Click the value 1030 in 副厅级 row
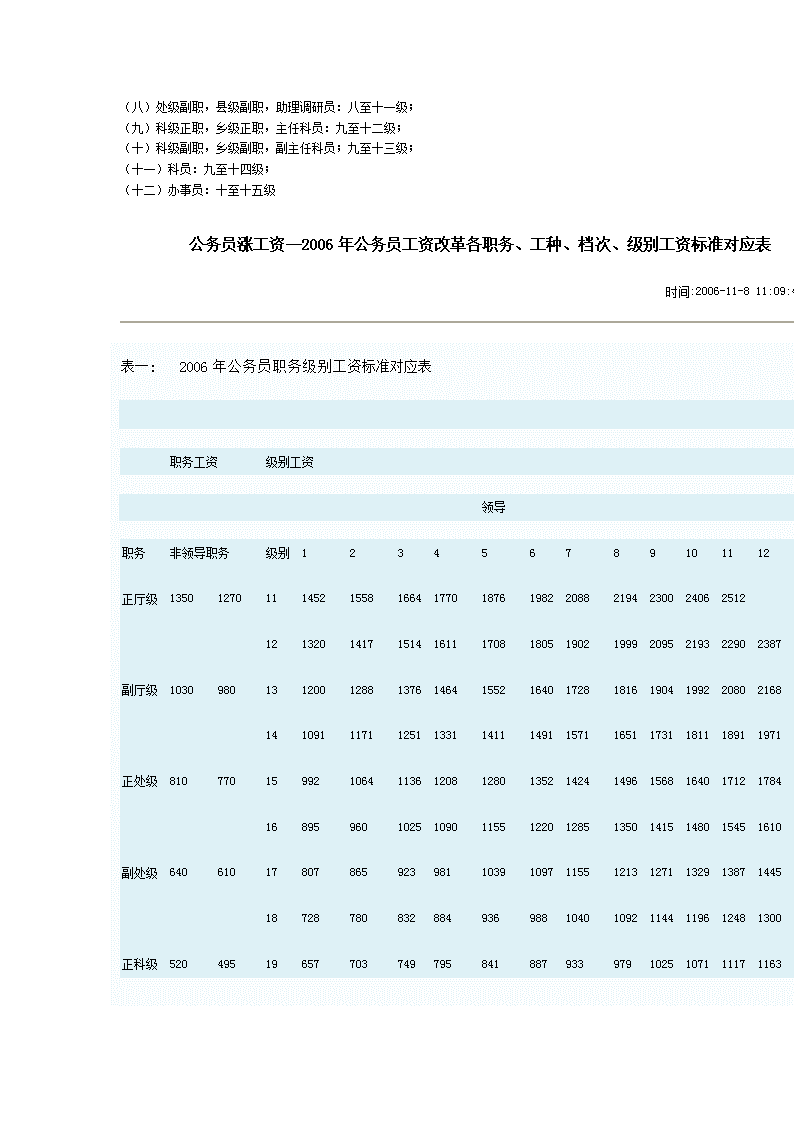The width and height of the screenshot is (794, 1123). point(181,690)
